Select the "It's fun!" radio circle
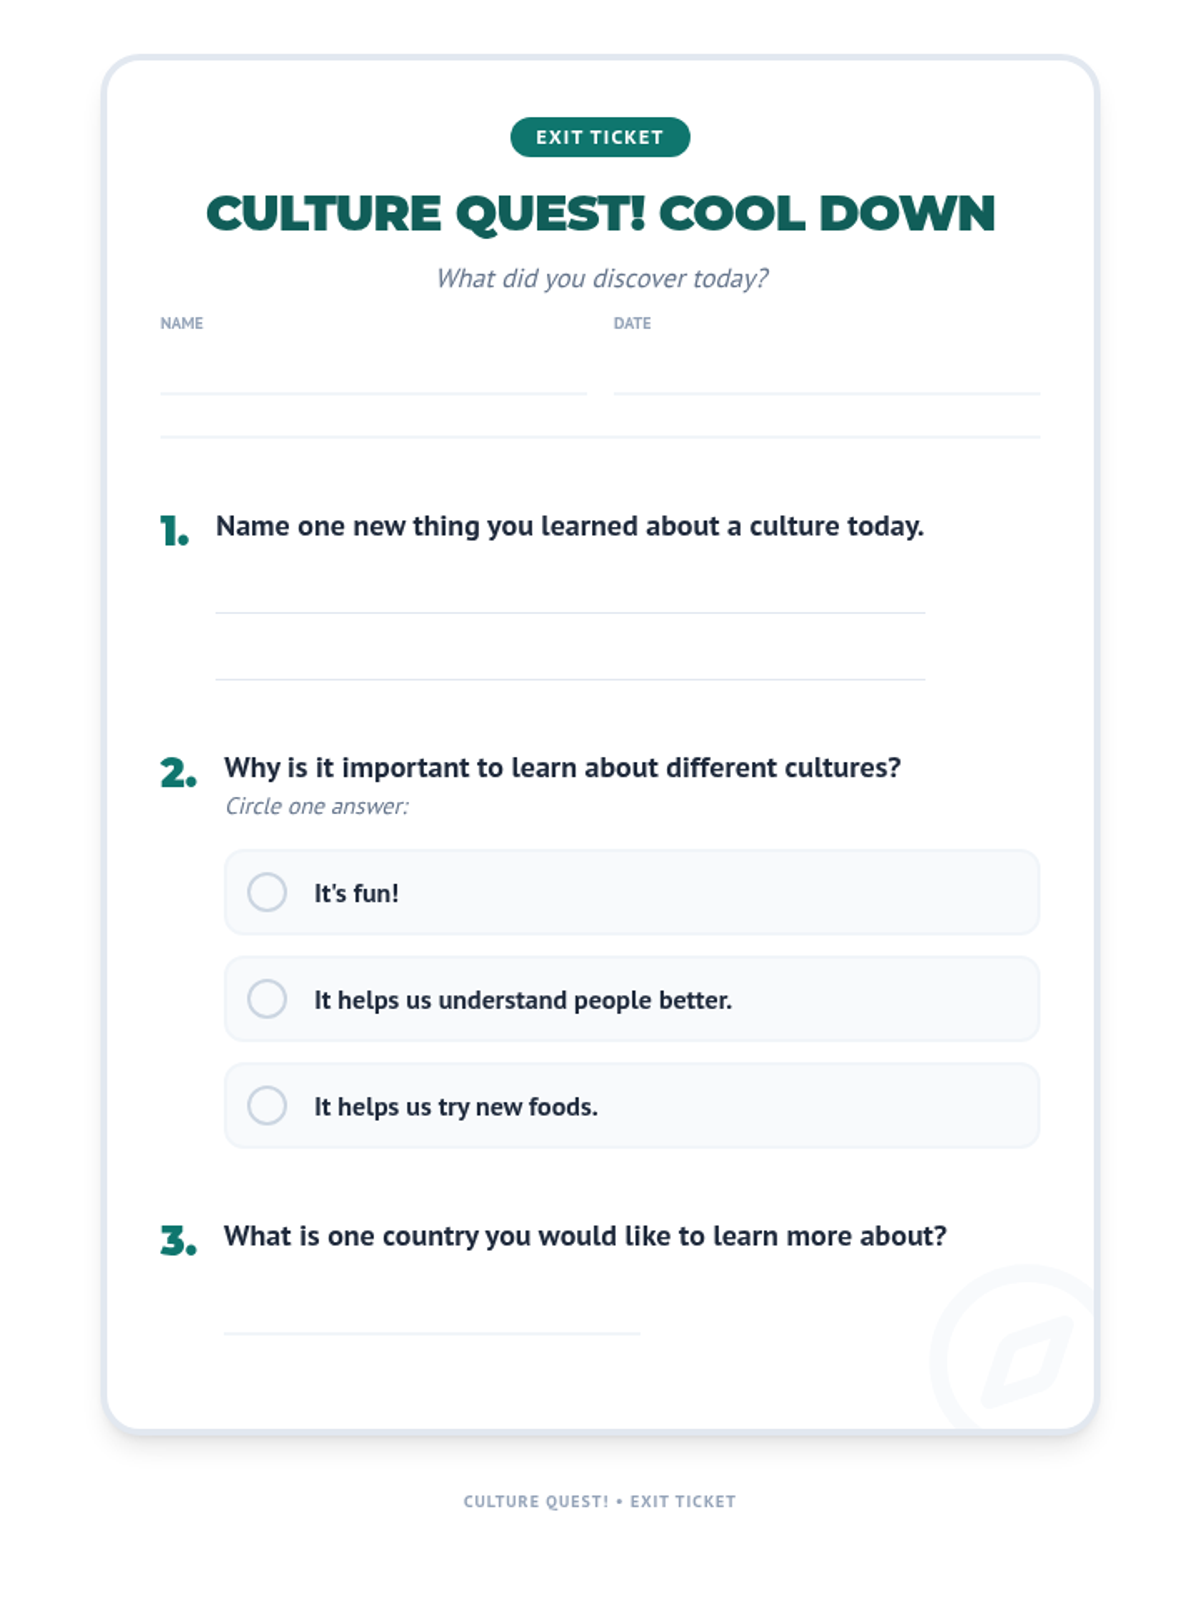 [267, 892]
